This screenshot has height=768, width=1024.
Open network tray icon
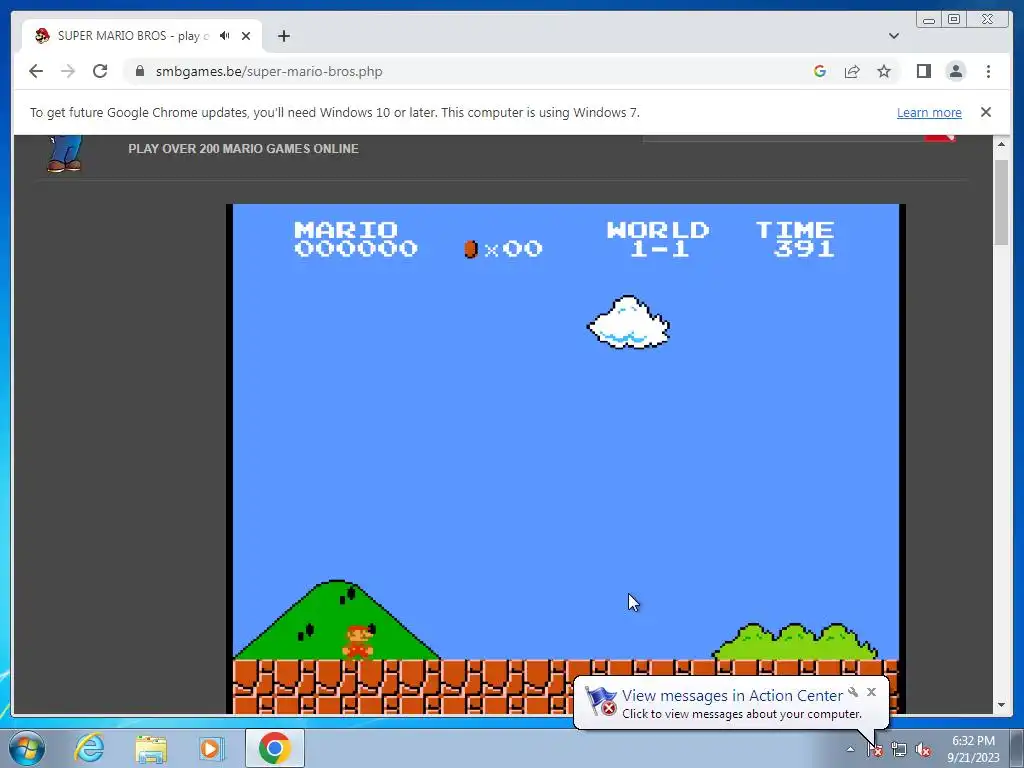[899, 750]
